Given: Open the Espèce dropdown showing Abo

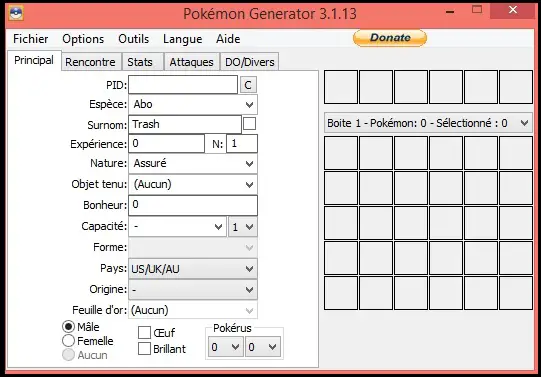Looking at the screenshot, I should pos(193,104).
